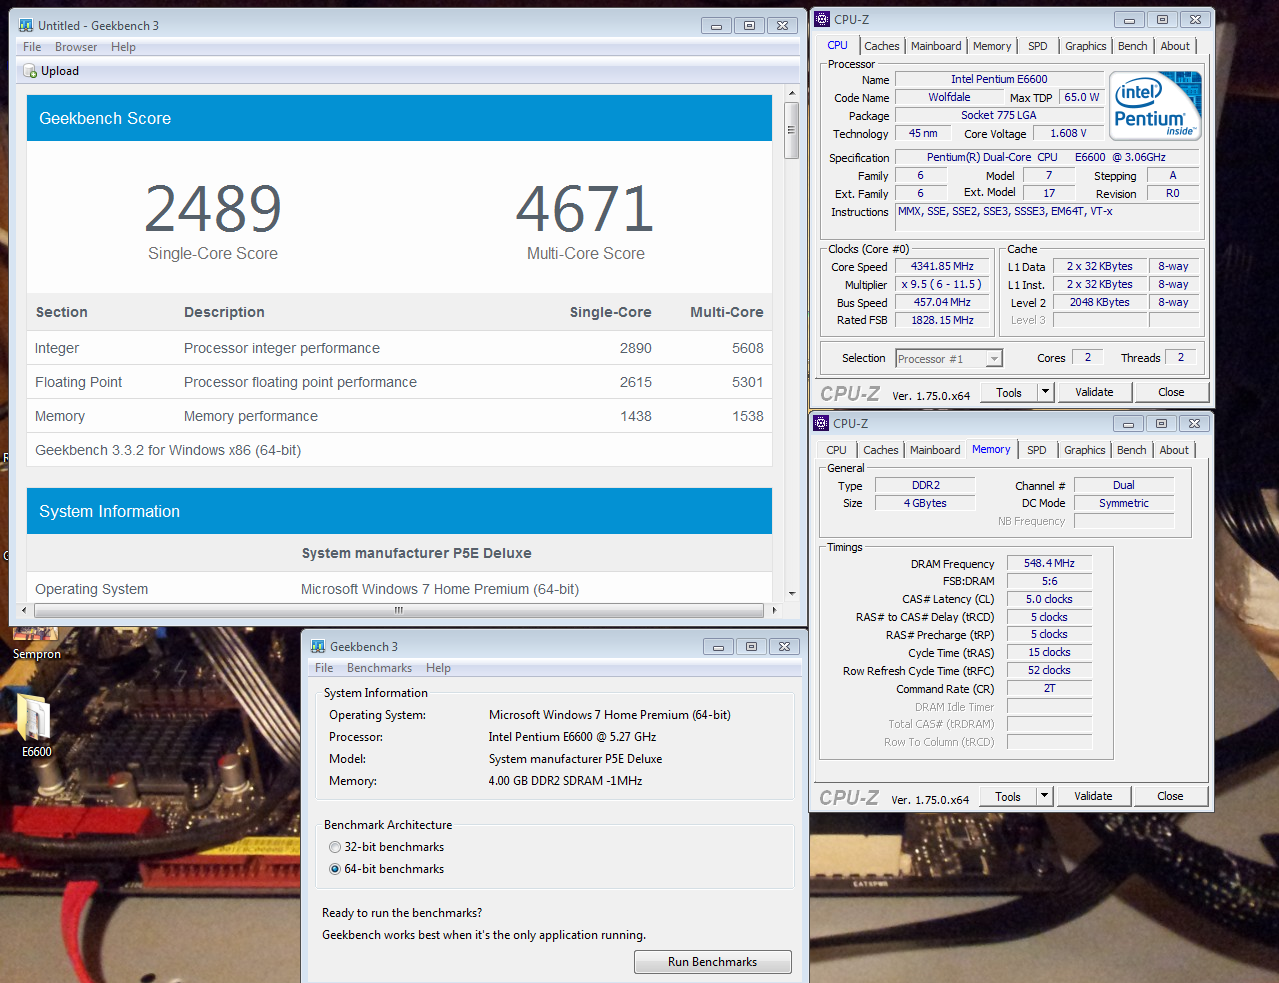The image size is (1279, 983).
Task: Click the CAS# Latency 5.0 clocks field
Action: [1049, 599]
